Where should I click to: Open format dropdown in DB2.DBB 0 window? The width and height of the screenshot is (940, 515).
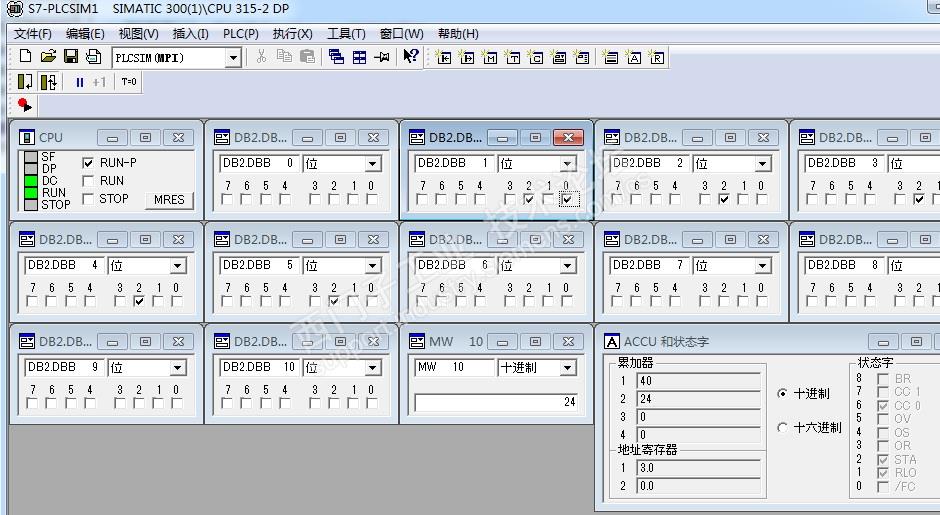click(x=372, y=164)
